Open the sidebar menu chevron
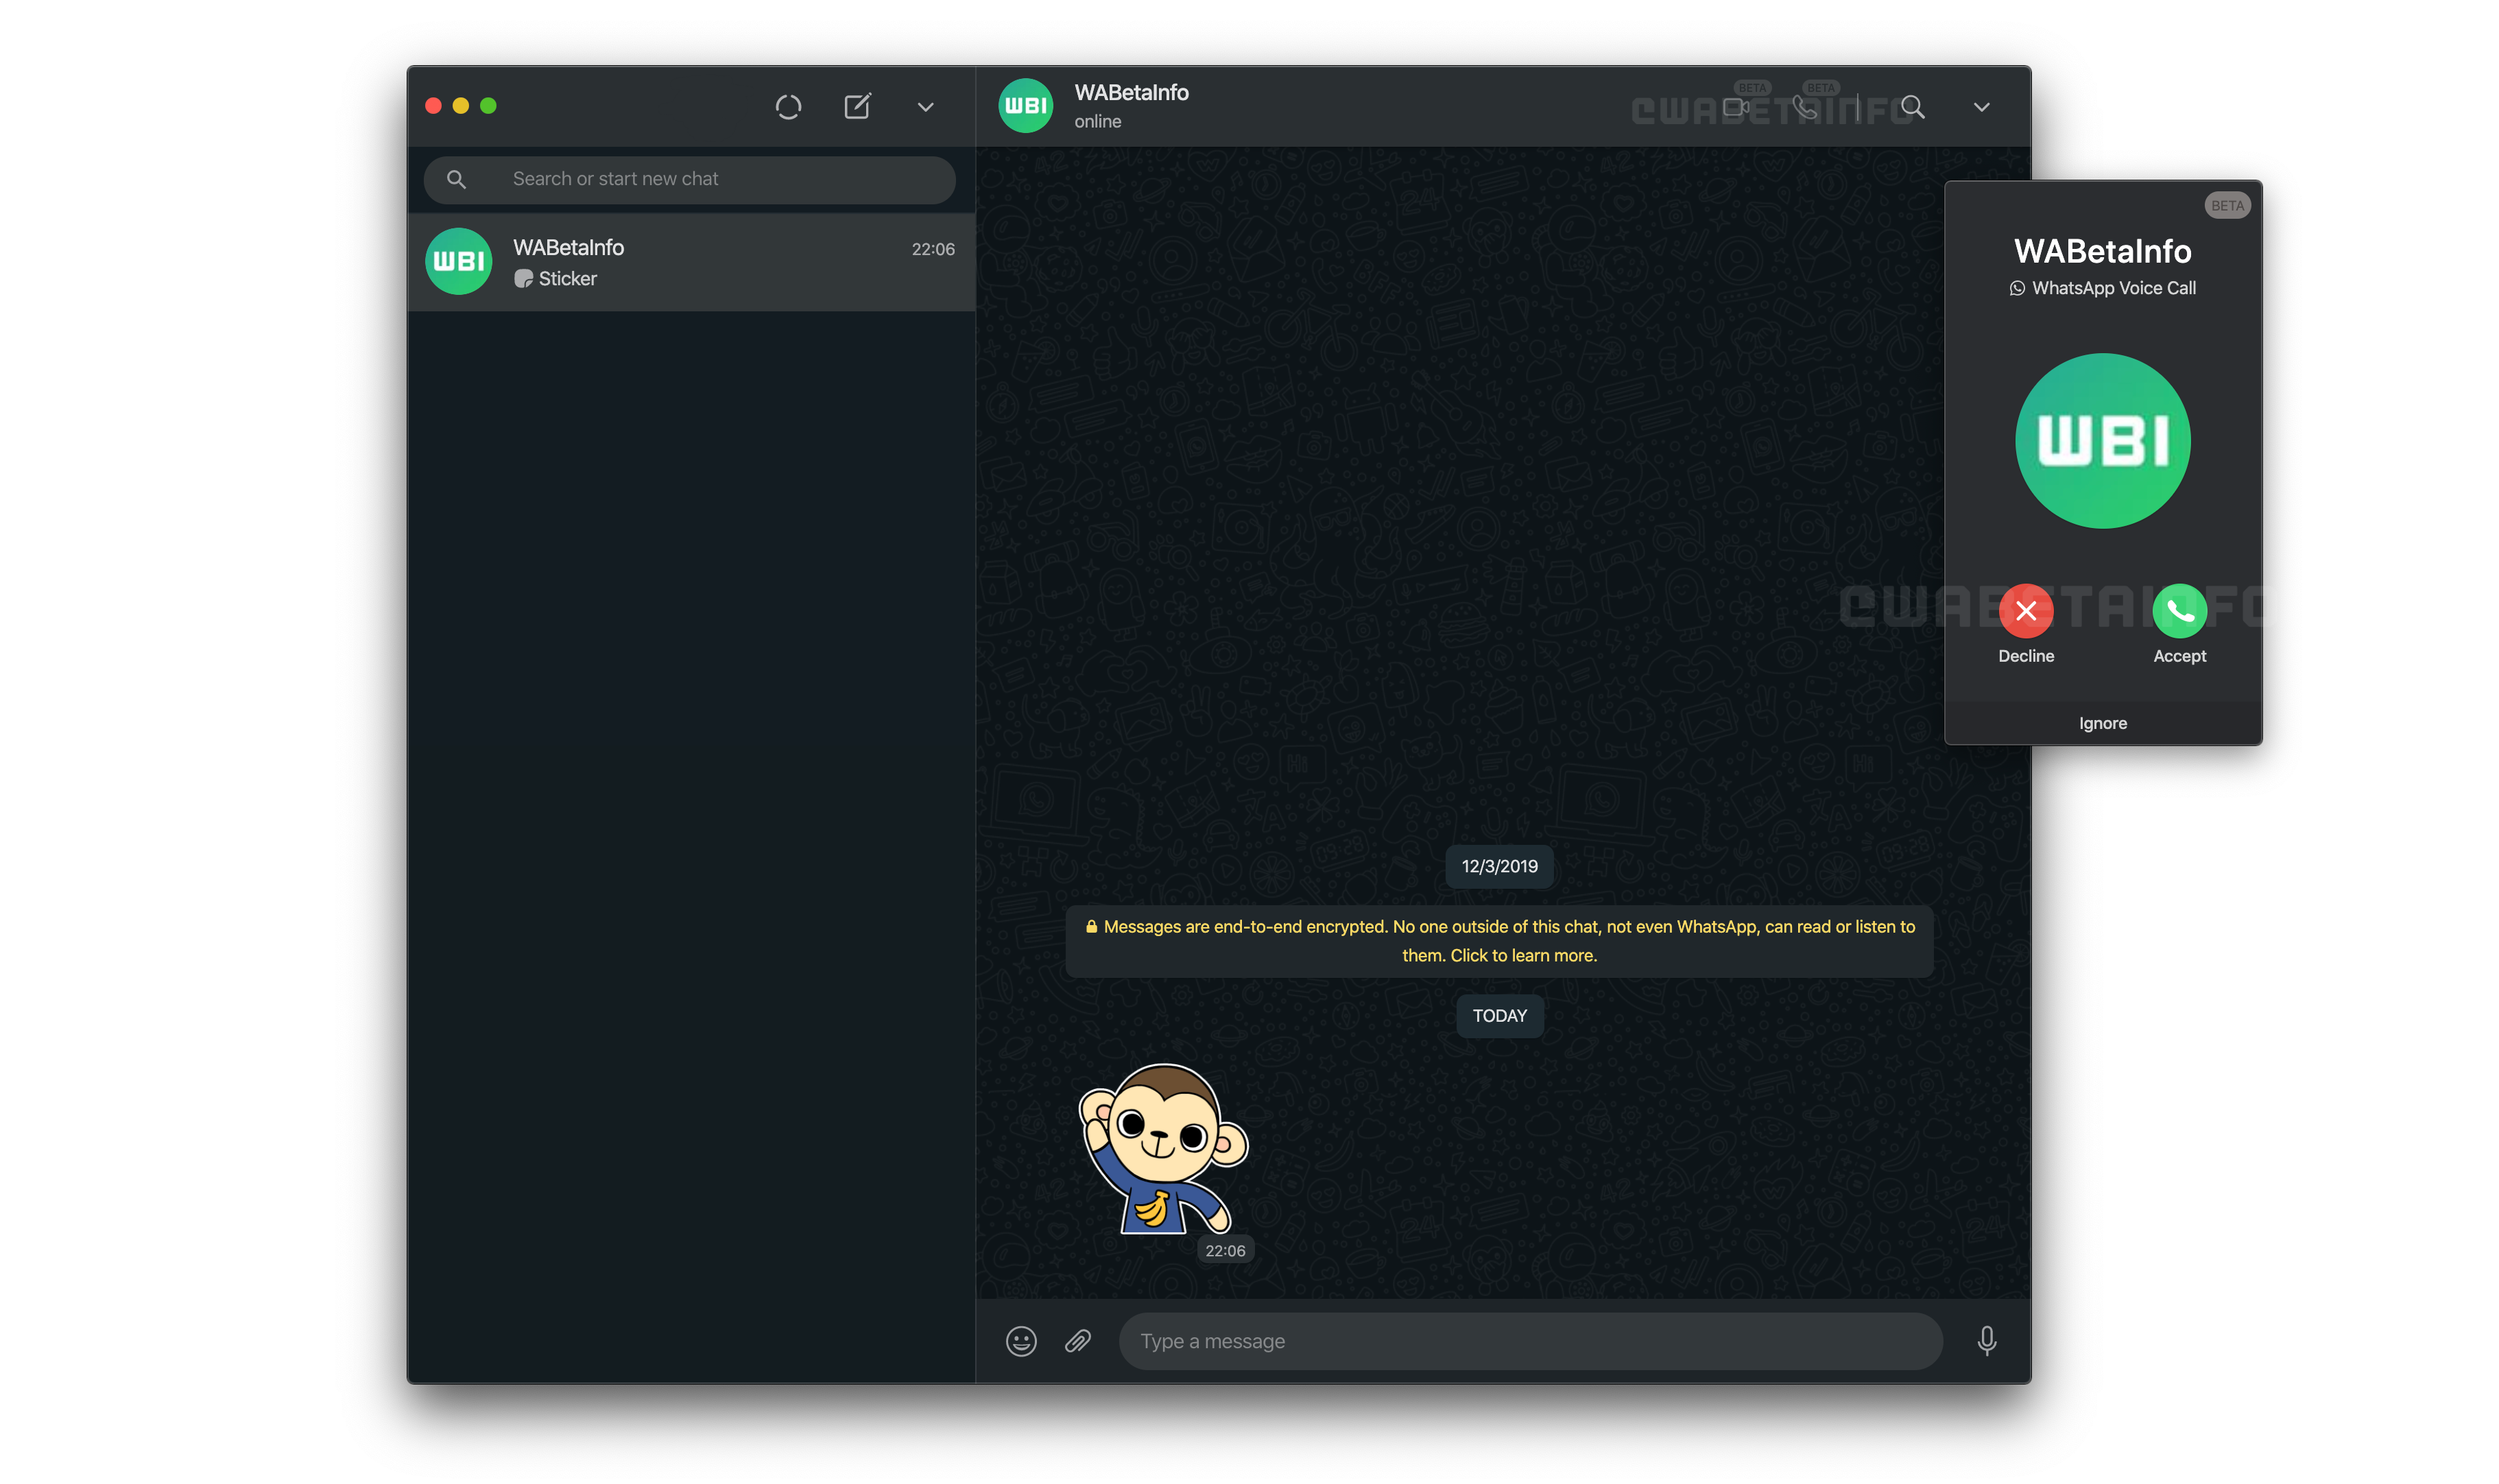Image resolution: width=2499 pixels, height=1484 pixels. click(925, 107)
